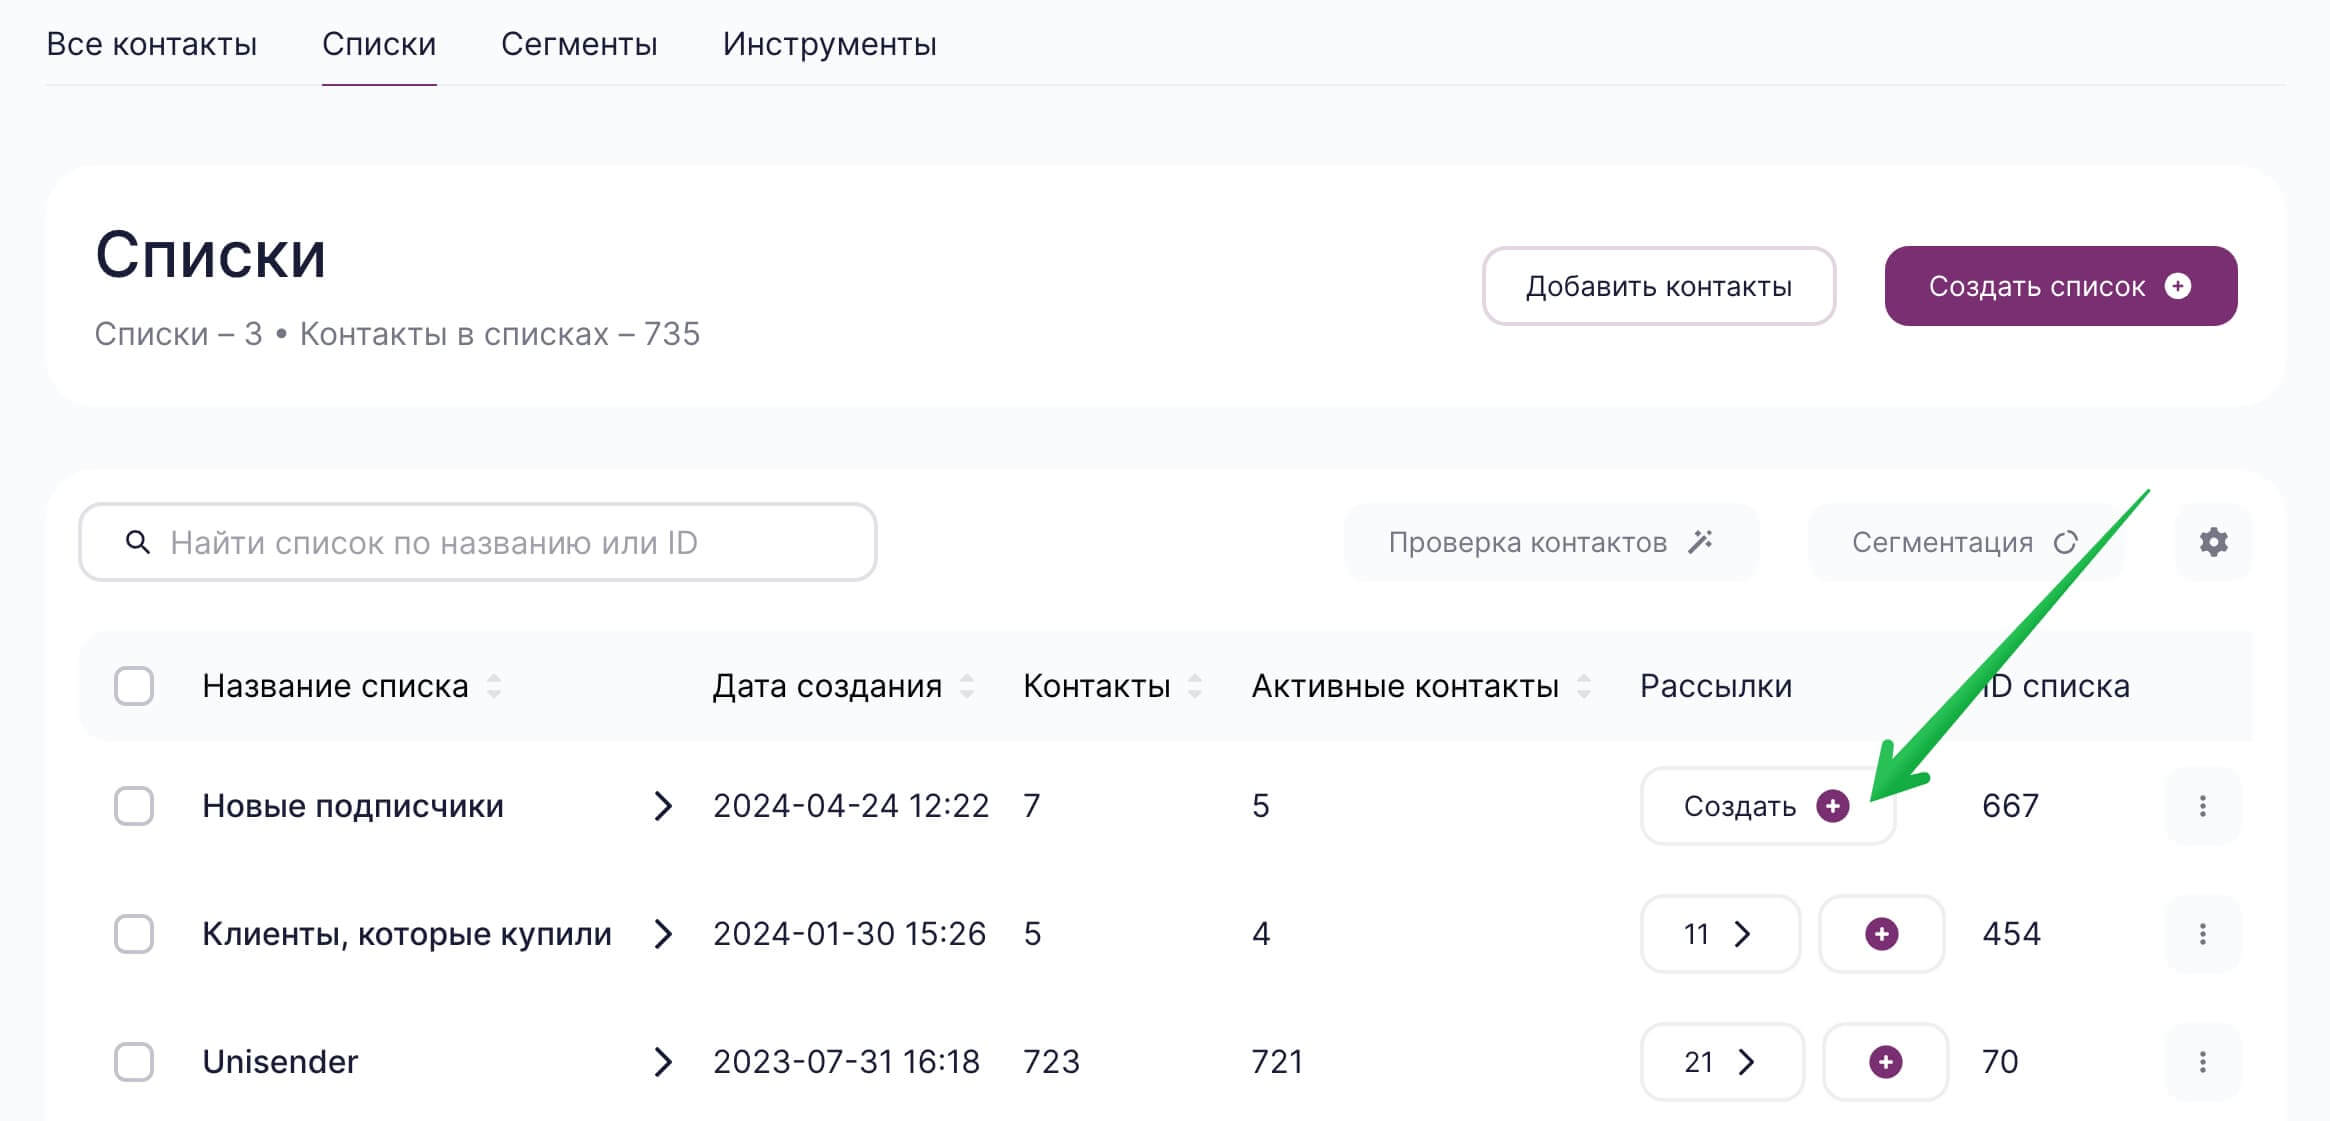Open the 11 campaigns via the chevron
Viewport: 2330px width, 1121px height.
(x=1744, y=934)
